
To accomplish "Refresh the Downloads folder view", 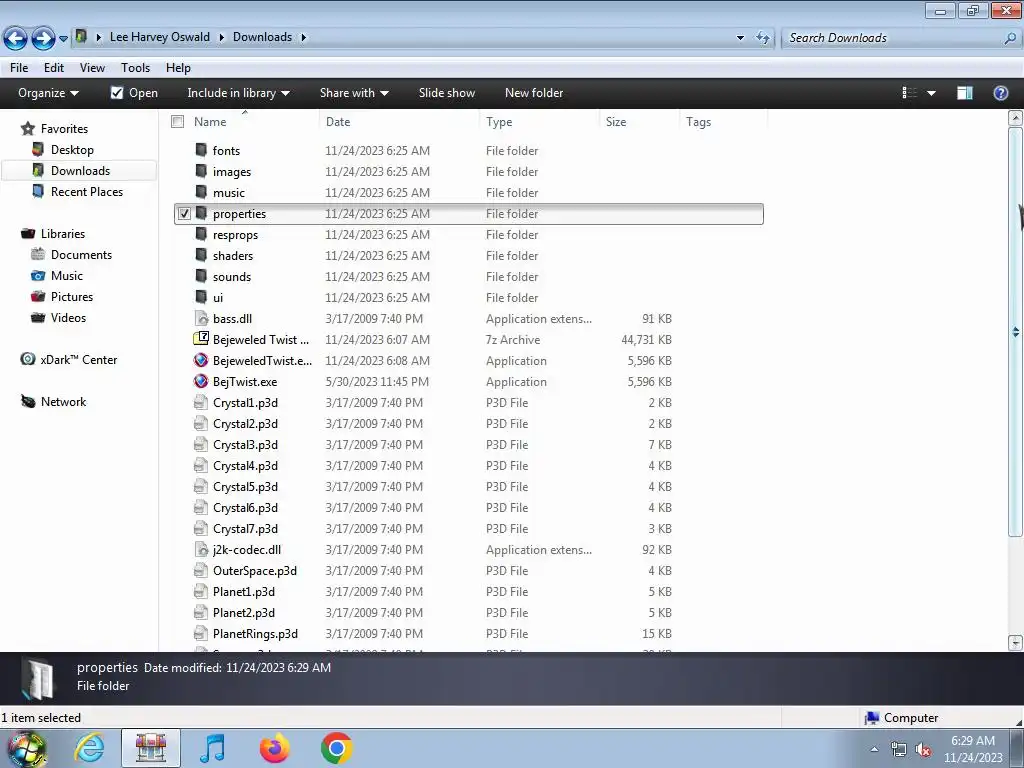I will 763,37.
